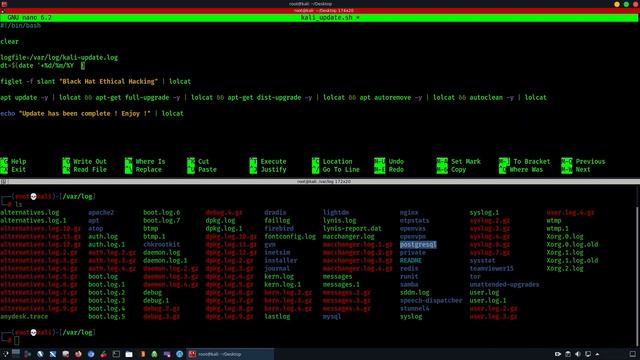Click the apache2 directory name
Screen dimensions: 640x360
pos(101,213)
